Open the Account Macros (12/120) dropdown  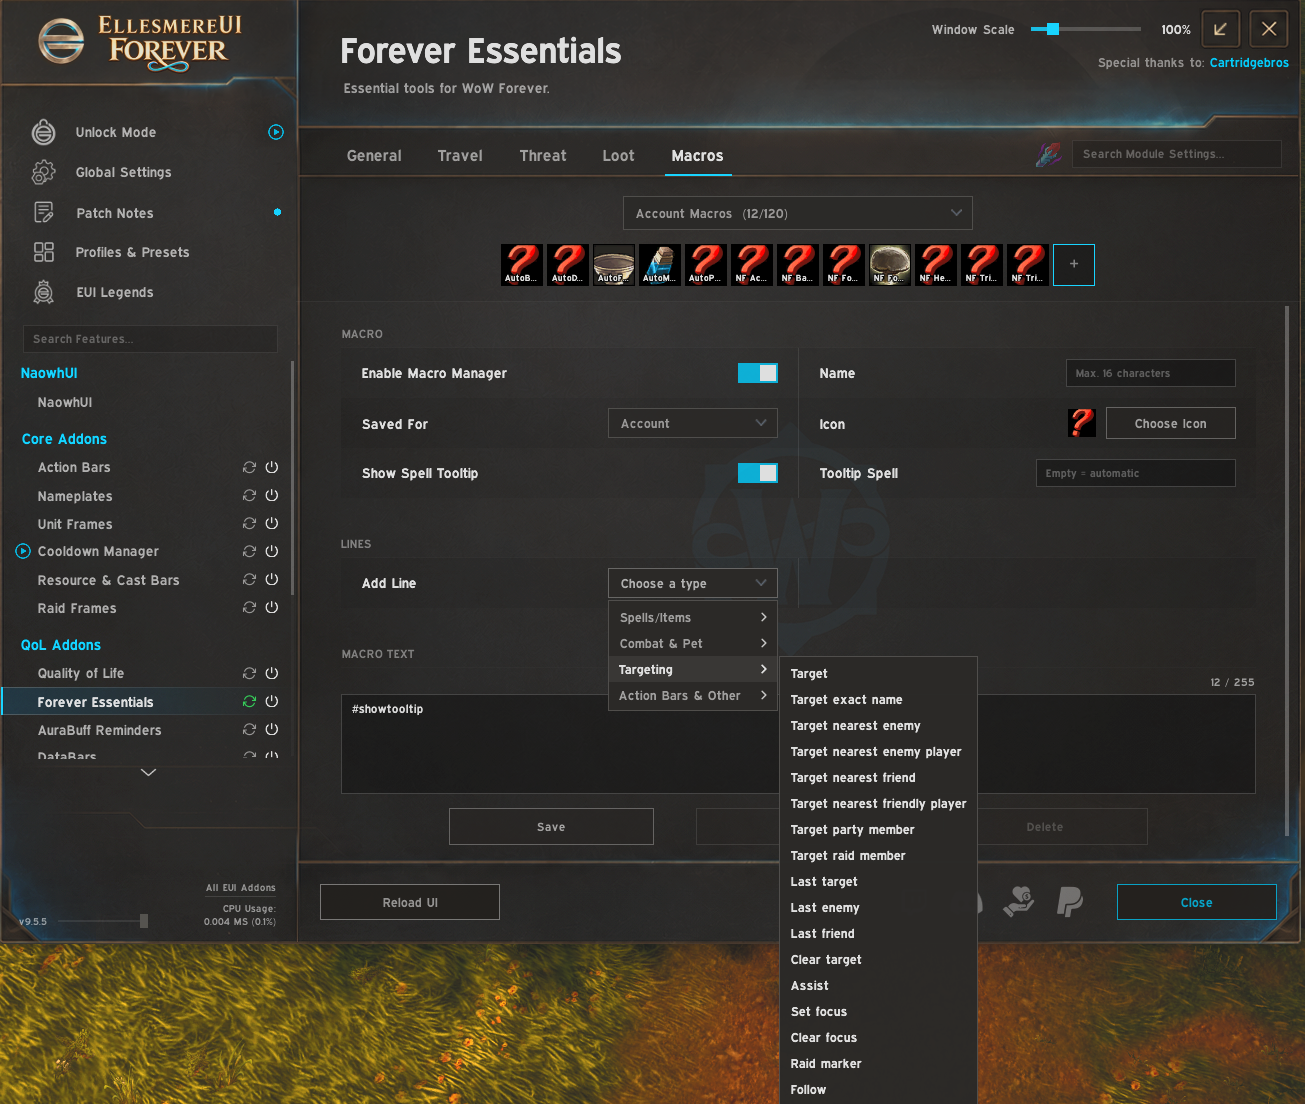pyautogui.click(x=798, y=213)
